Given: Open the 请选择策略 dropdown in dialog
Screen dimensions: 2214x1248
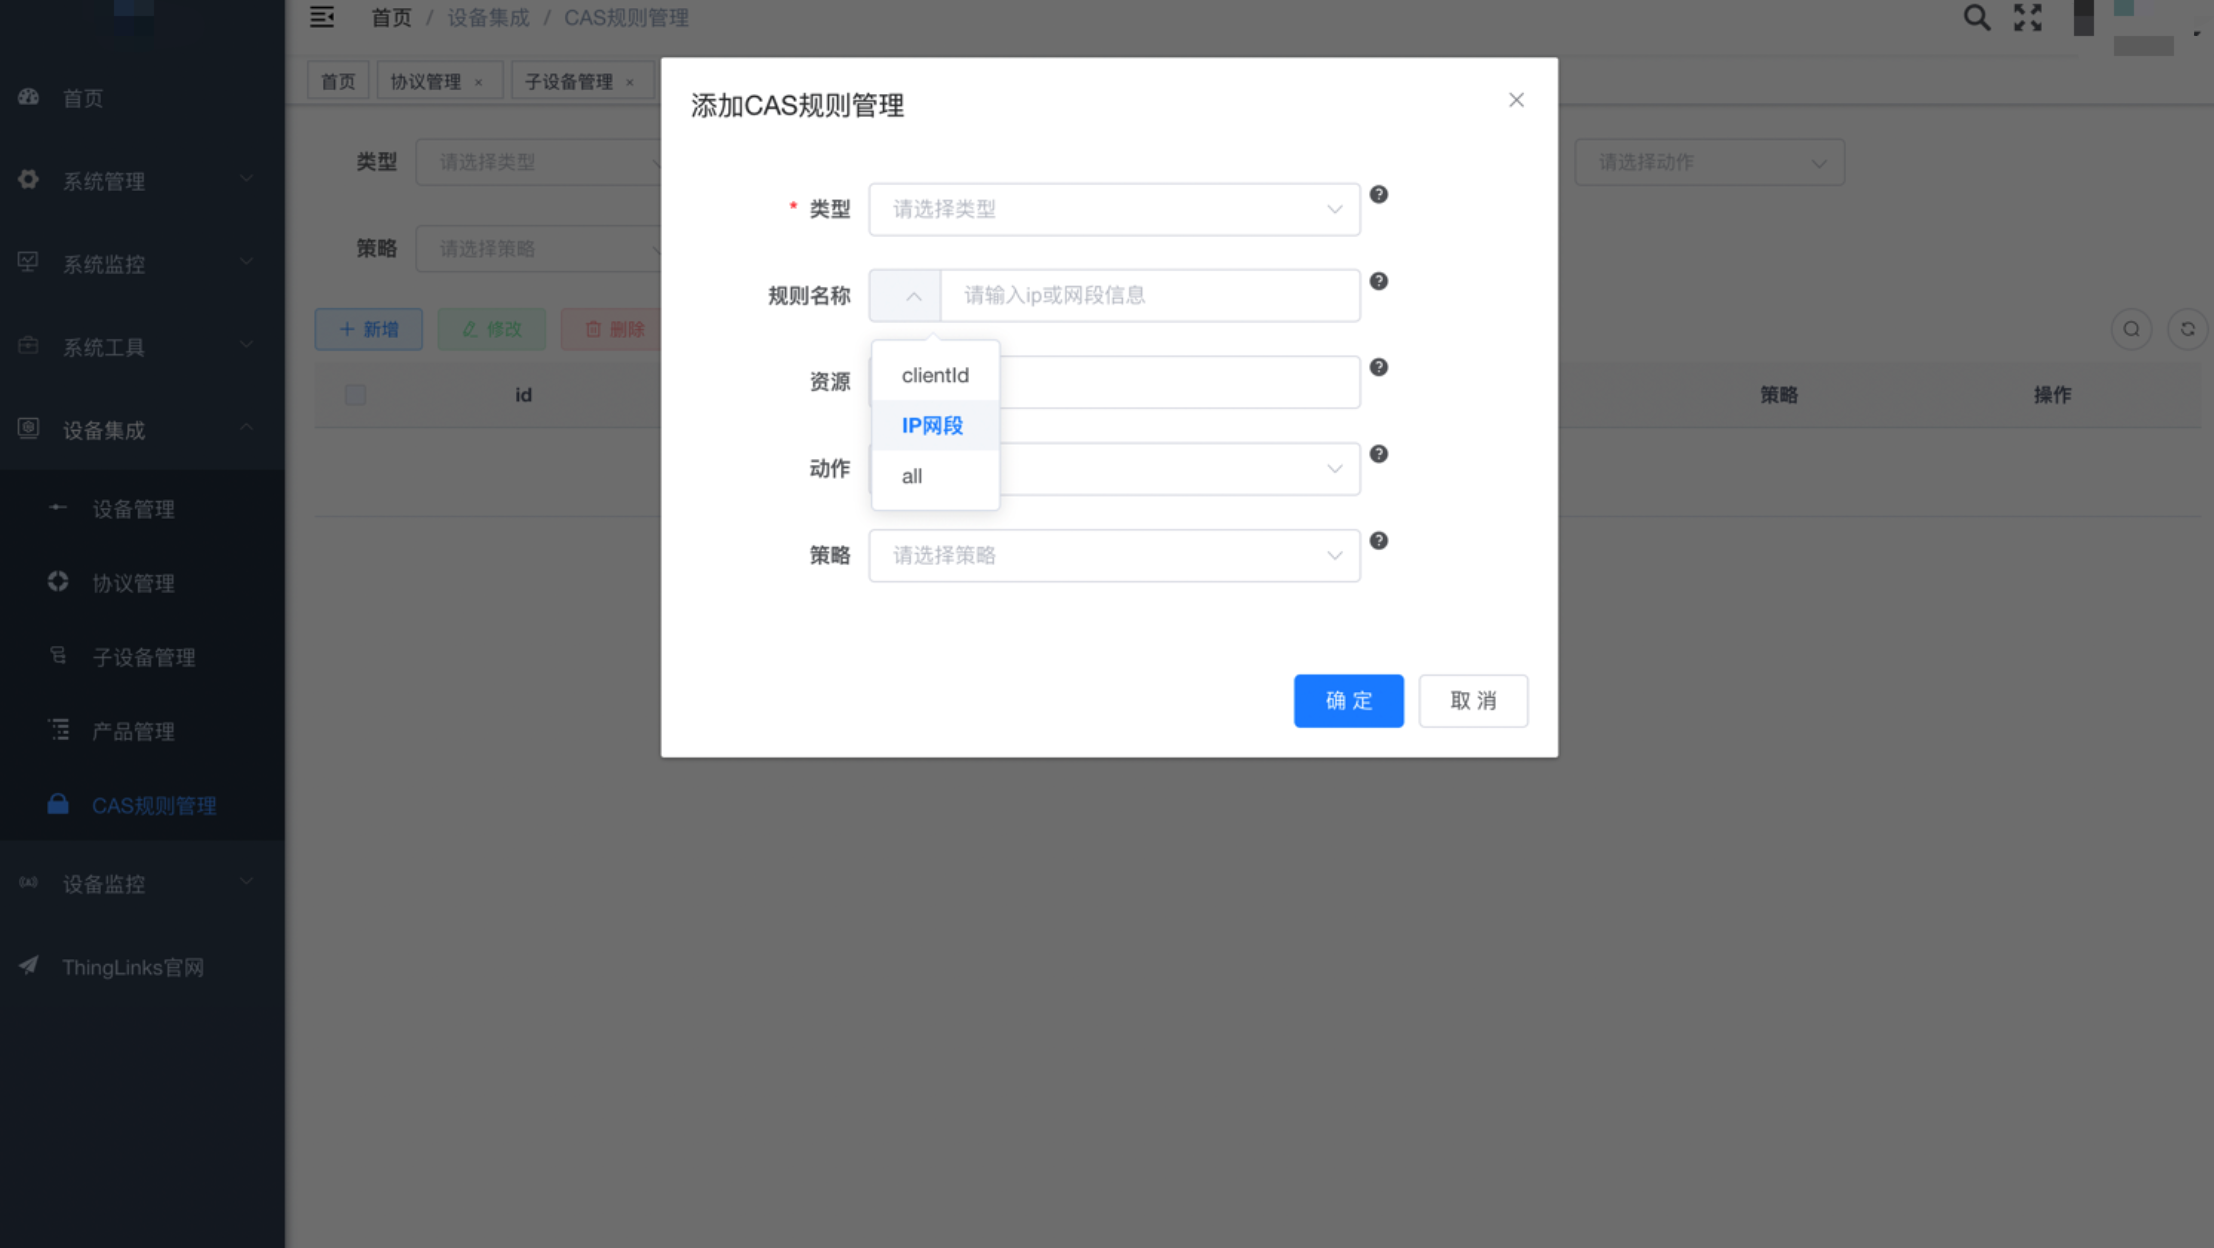Looking at the screenshot, I should click(1113, 556).
